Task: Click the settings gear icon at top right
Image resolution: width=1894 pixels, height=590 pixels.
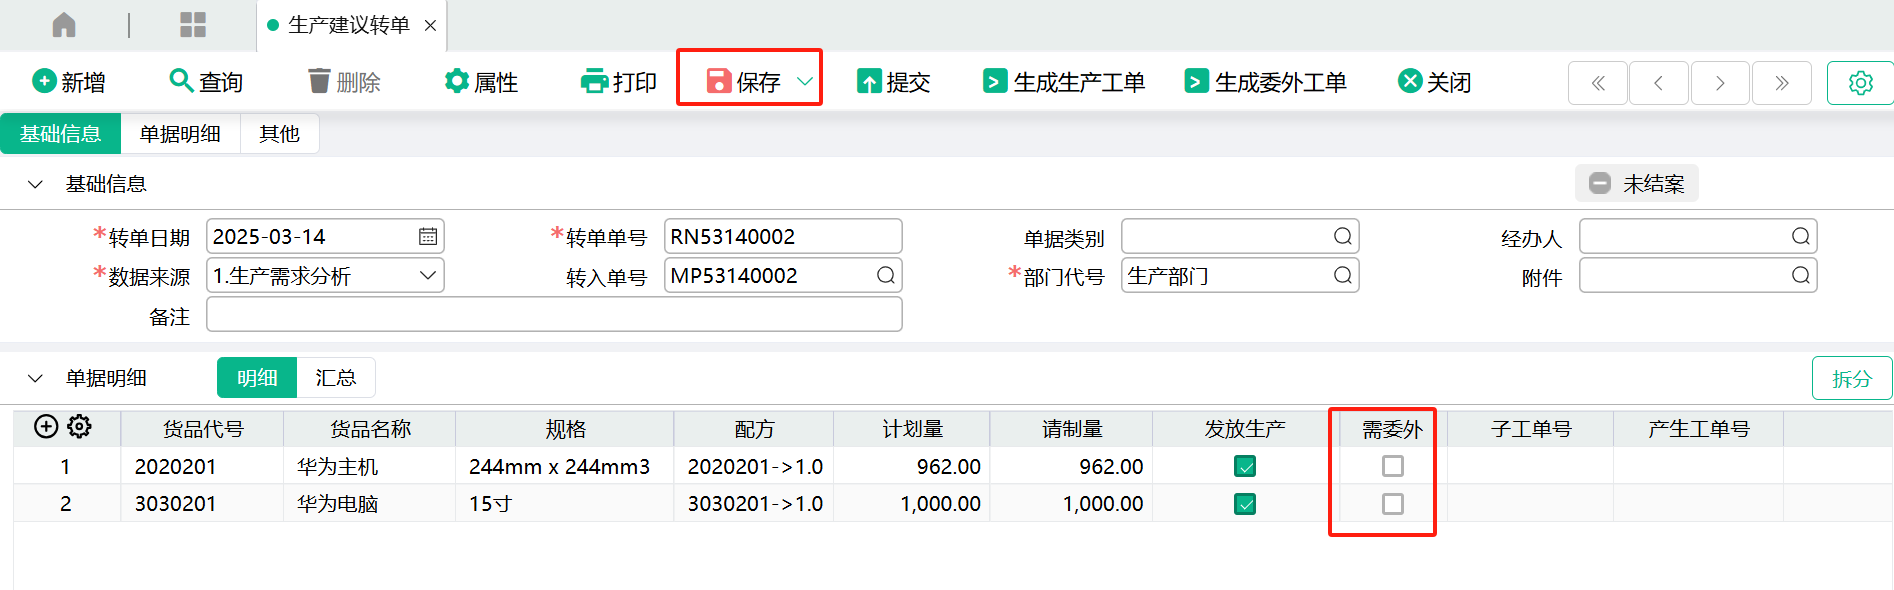Action: coord(1860,83)
